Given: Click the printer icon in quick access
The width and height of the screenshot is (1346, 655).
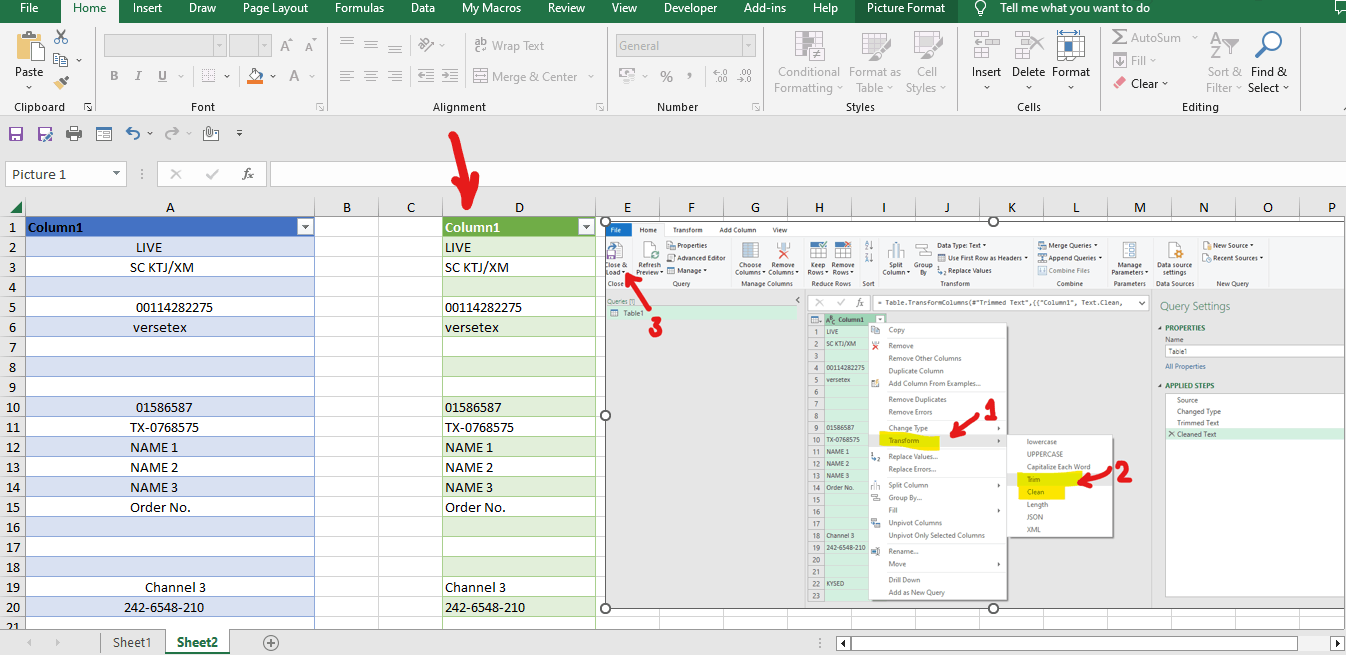Looking at the screenshot, I should (74, 134).
